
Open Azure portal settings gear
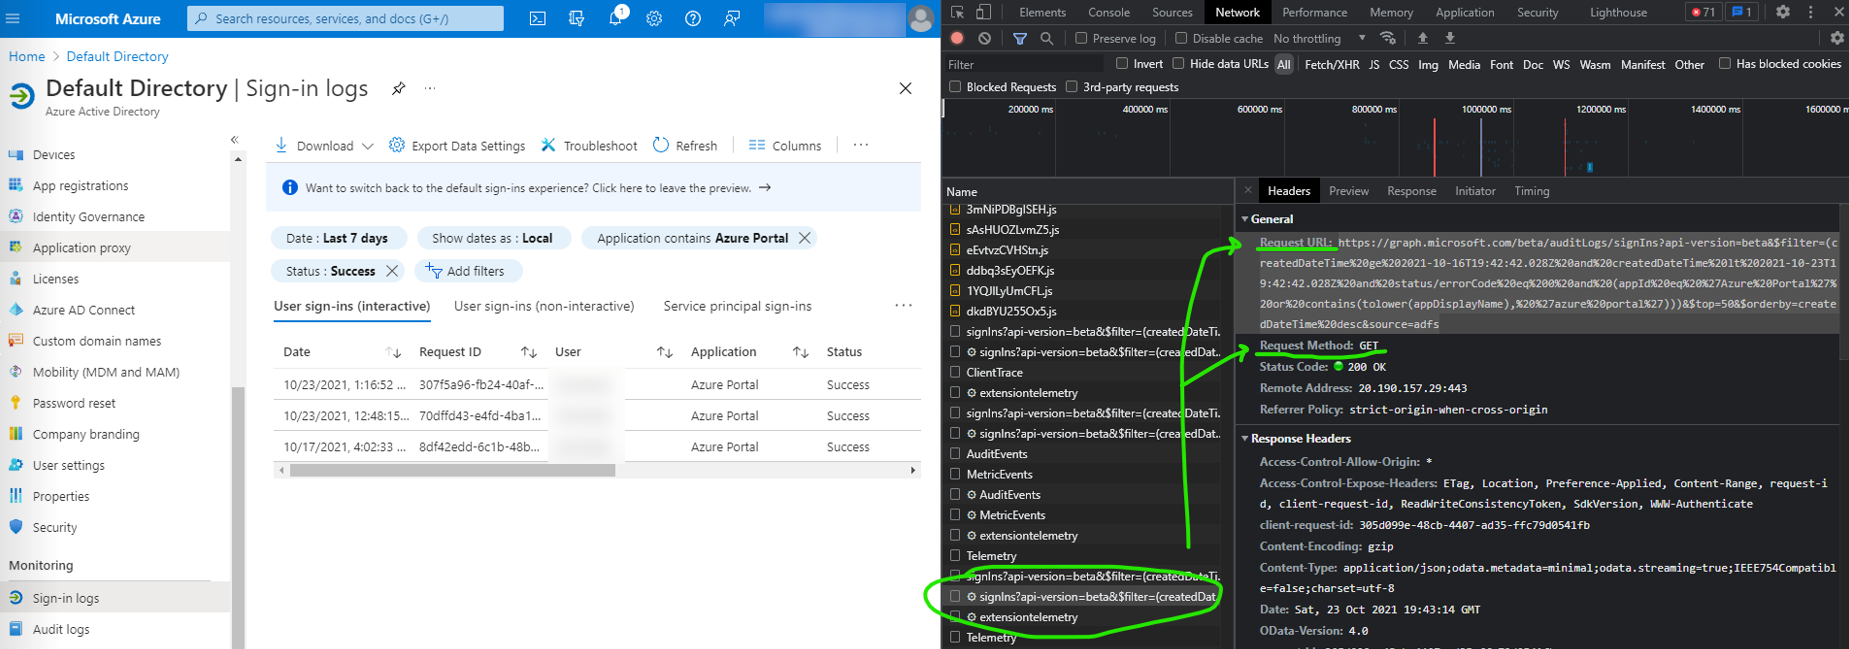[x=654, y=19]
